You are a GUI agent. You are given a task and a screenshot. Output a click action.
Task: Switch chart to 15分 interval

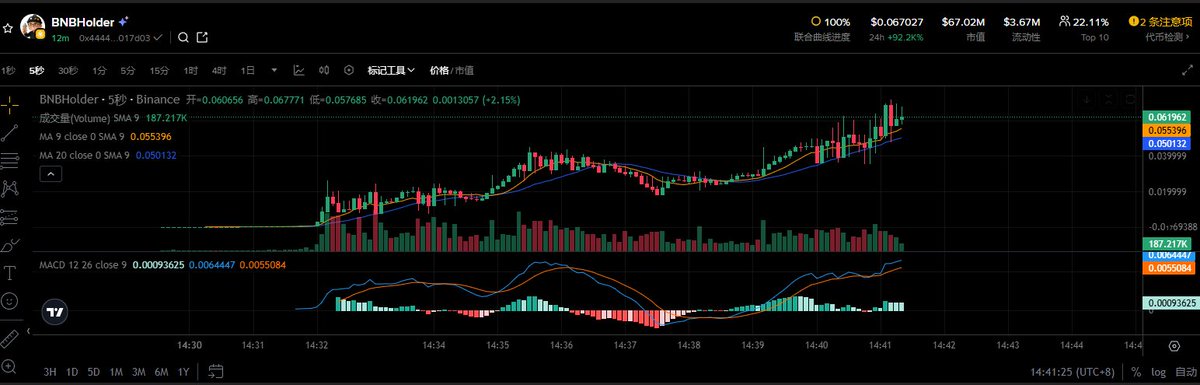(x=159, y=71)
